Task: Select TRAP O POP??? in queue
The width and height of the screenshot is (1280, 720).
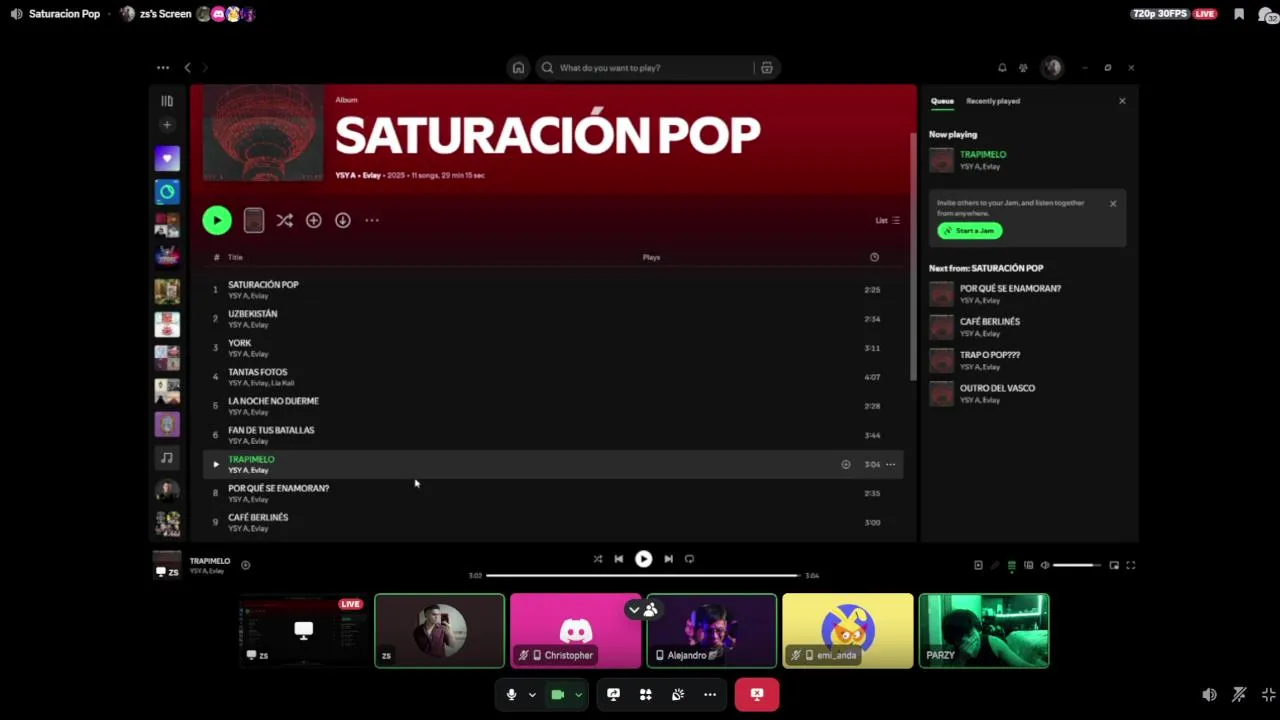Action: (1028, 360)
